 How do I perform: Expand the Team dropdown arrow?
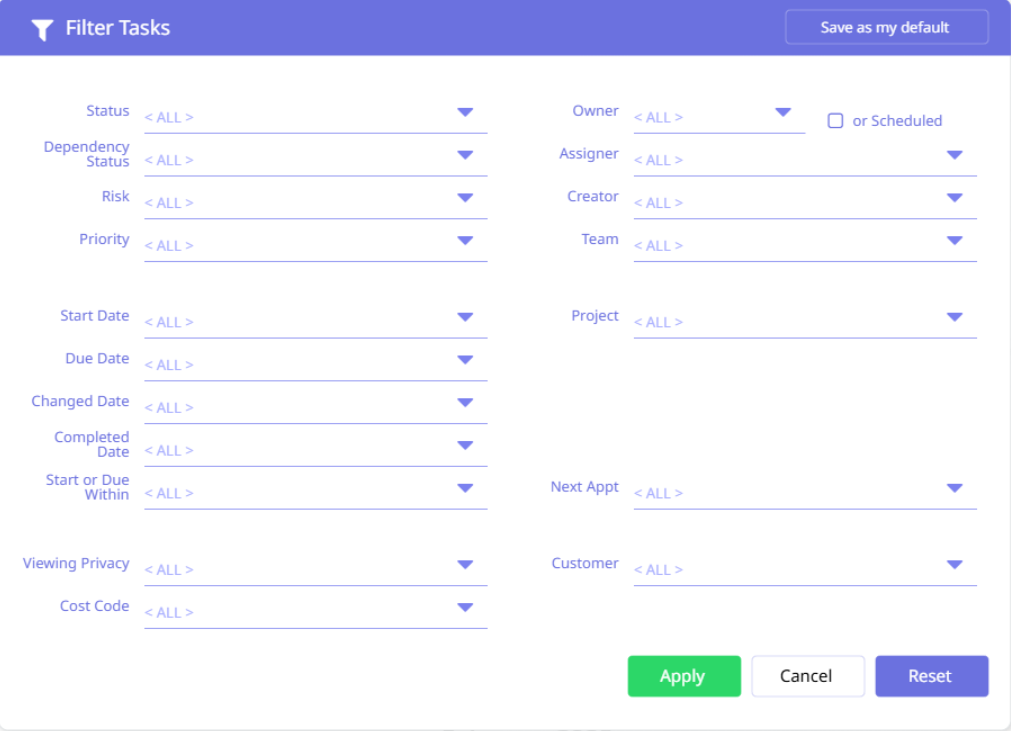pyautogui.click(x=954, y=241)
